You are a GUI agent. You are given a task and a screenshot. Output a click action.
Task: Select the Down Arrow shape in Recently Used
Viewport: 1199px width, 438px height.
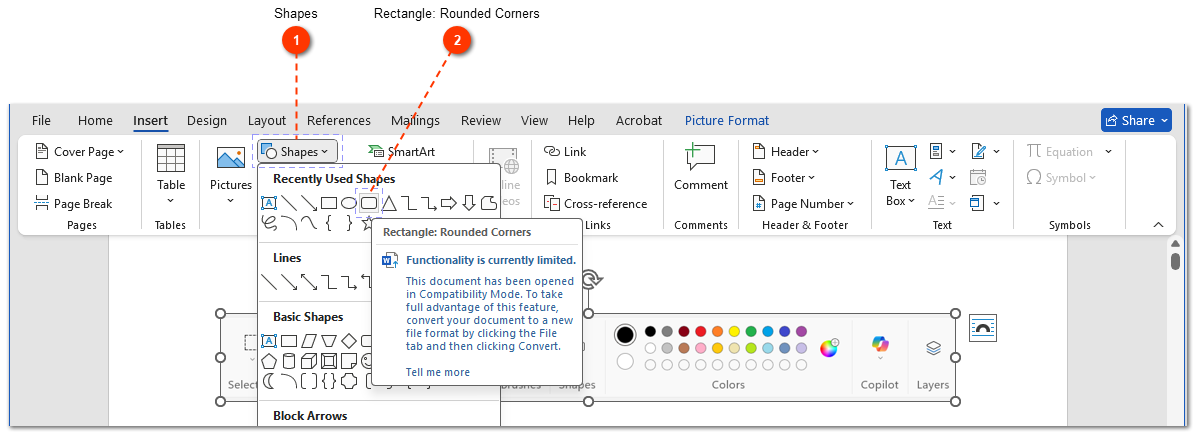click(x=469, y=203)
